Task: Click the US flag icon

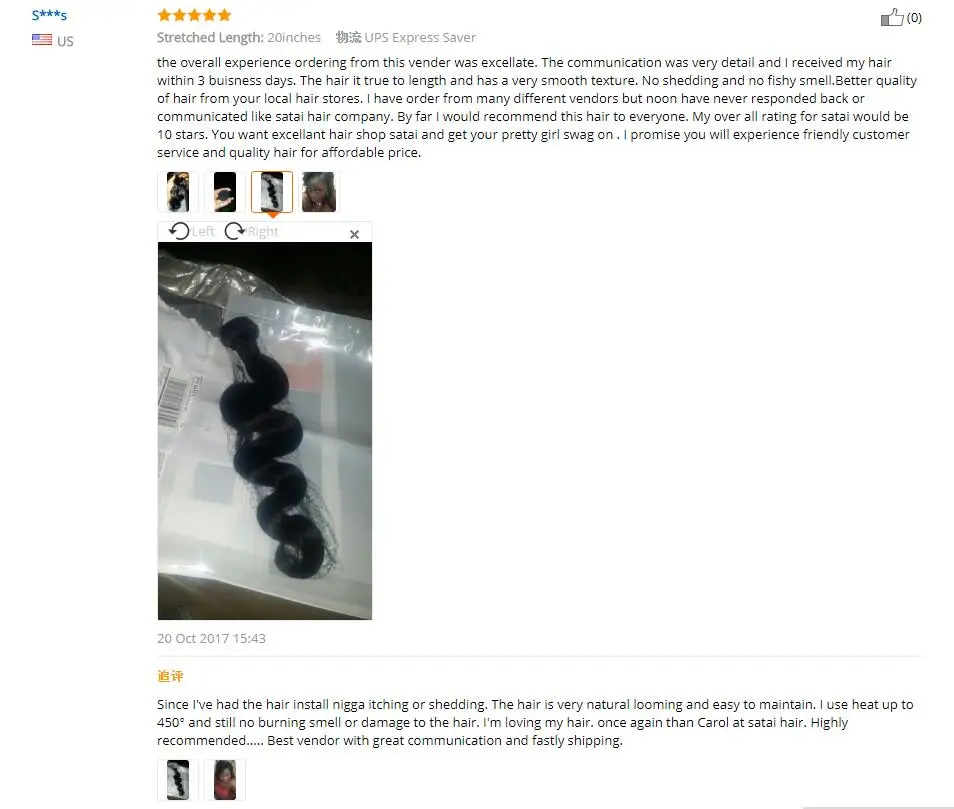Action: click(x=42, y=40)
